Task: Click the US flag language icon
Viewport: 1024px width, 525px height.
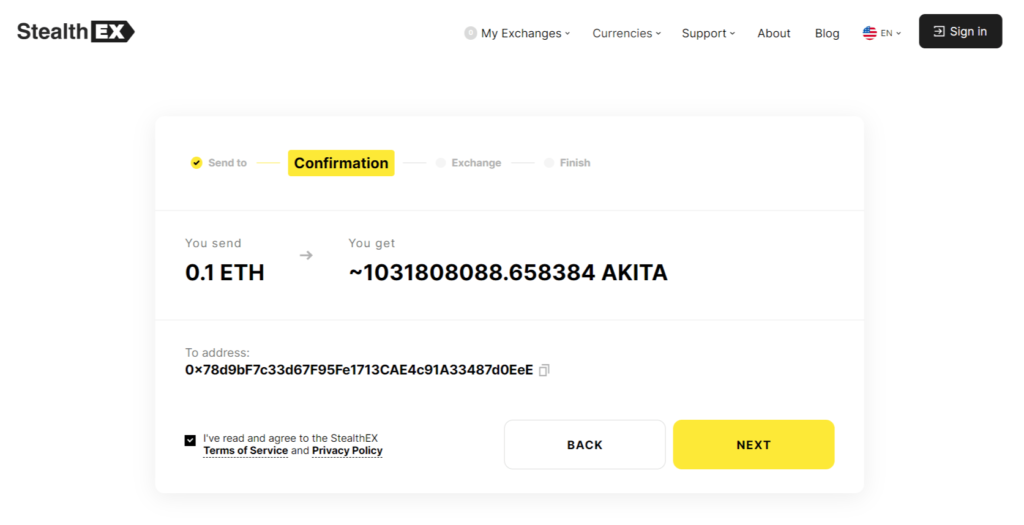Action: pyautogui.click(x=869, y=33)
